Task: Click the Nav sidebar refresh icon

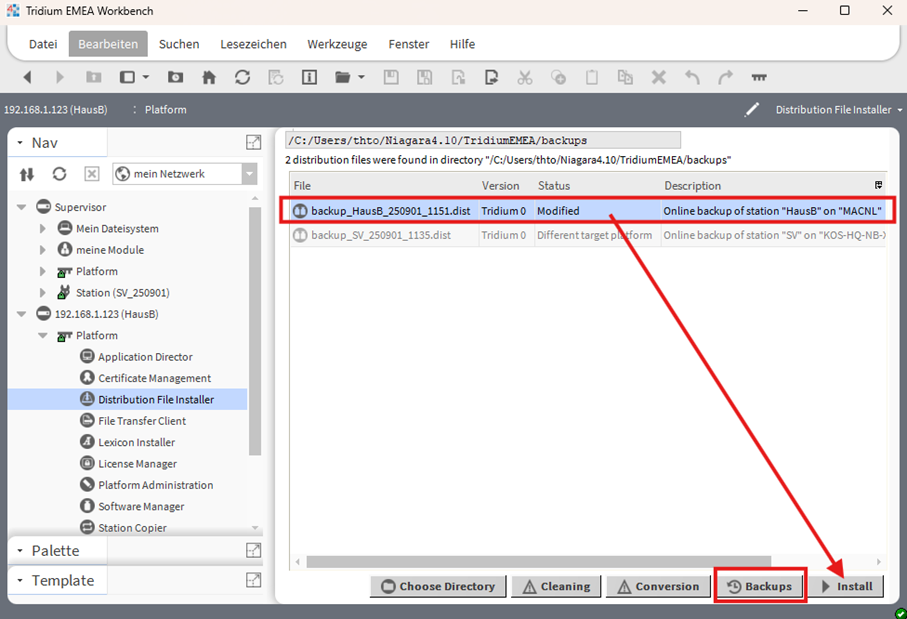Action: 60,174
